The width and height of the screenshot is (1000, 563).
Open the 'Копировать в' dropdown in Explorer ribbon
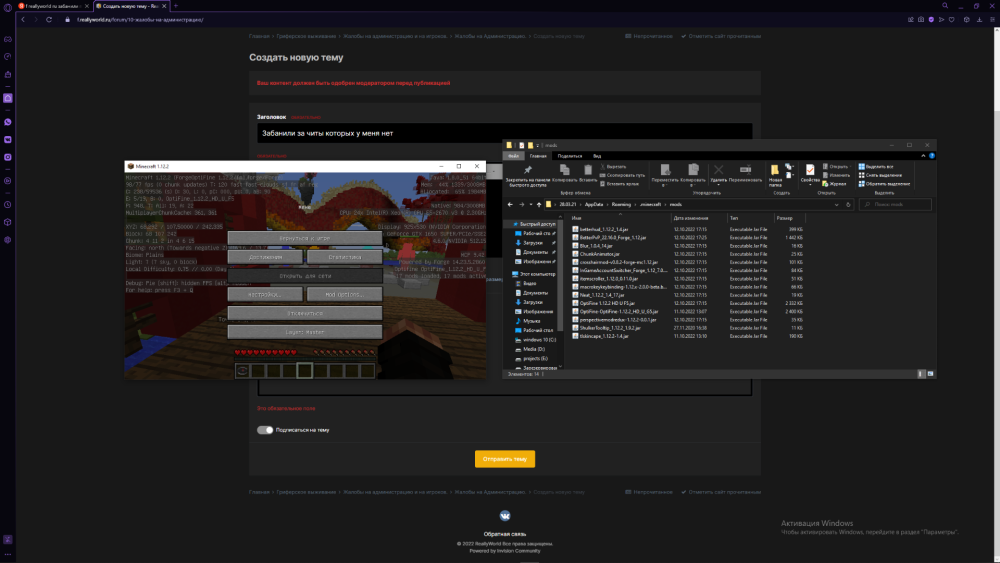(693, 173)
